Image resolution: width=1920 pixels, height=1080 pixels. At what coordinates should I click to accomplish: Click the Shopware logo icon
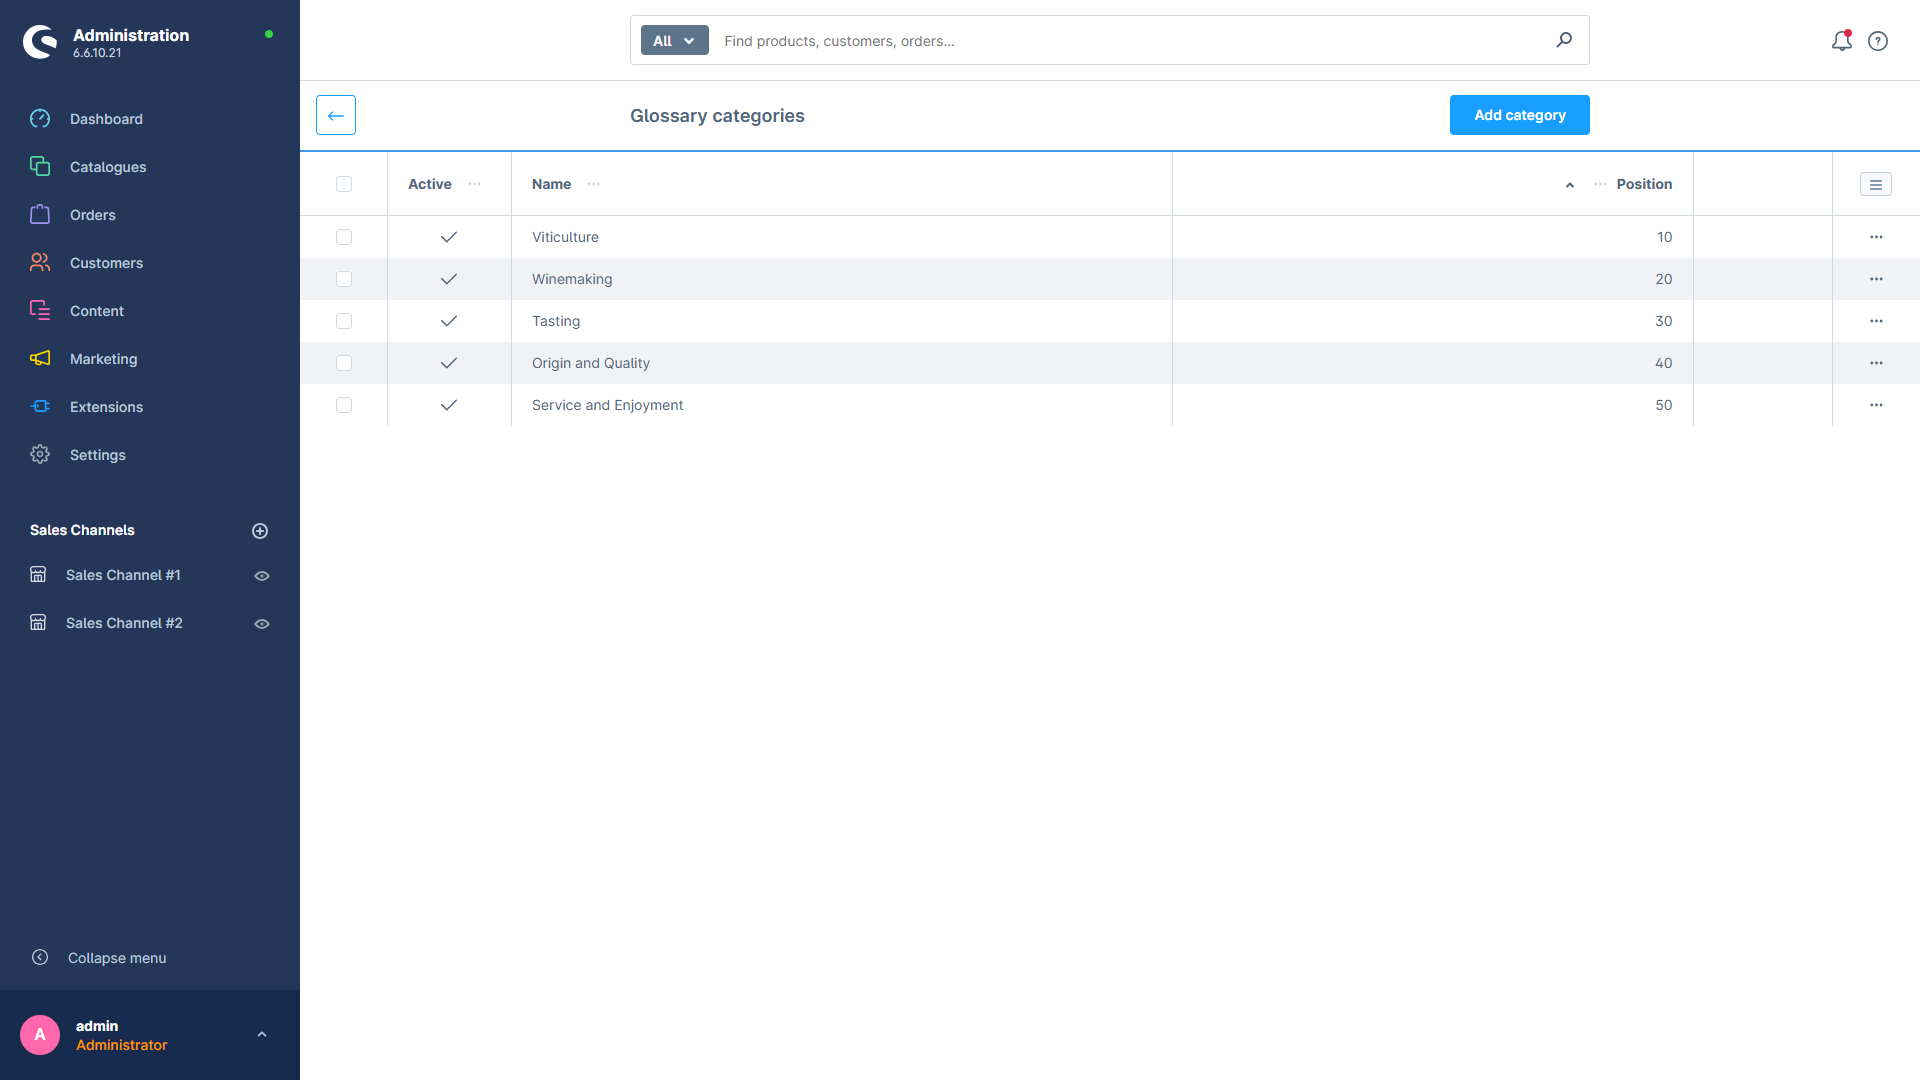tap(40, 42)
